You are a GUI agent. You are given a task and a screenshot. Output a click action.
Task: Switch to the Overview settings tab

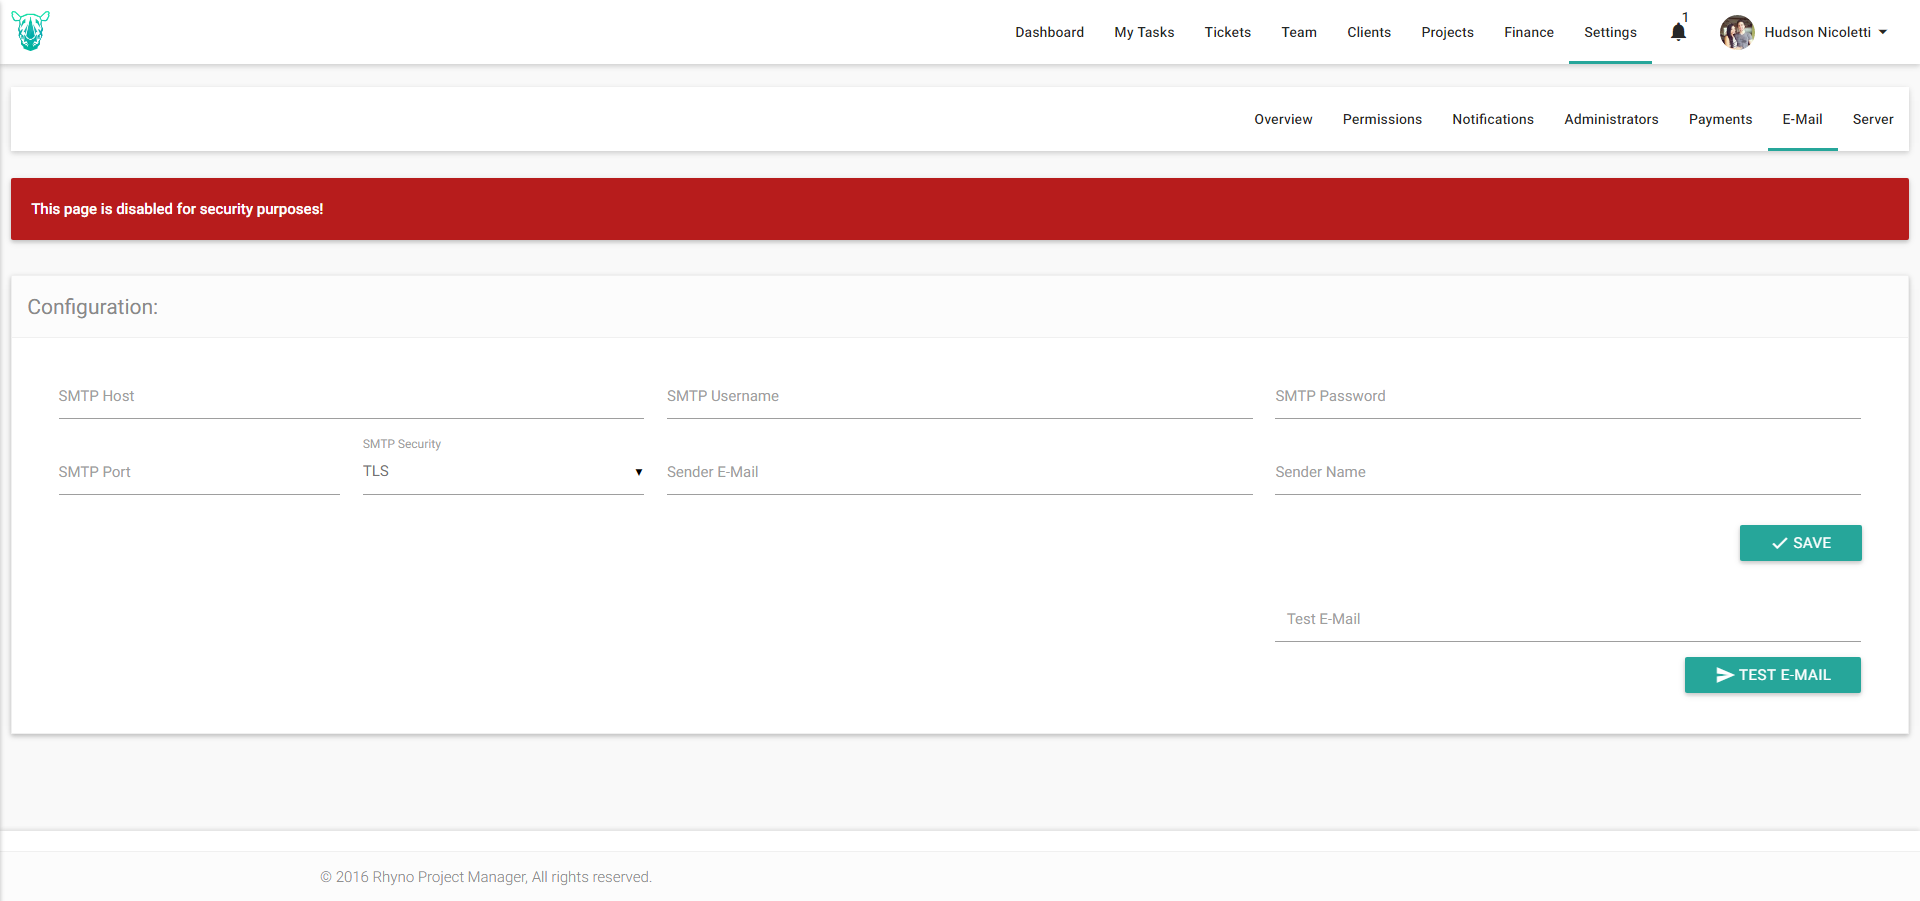coord(1283,119)
